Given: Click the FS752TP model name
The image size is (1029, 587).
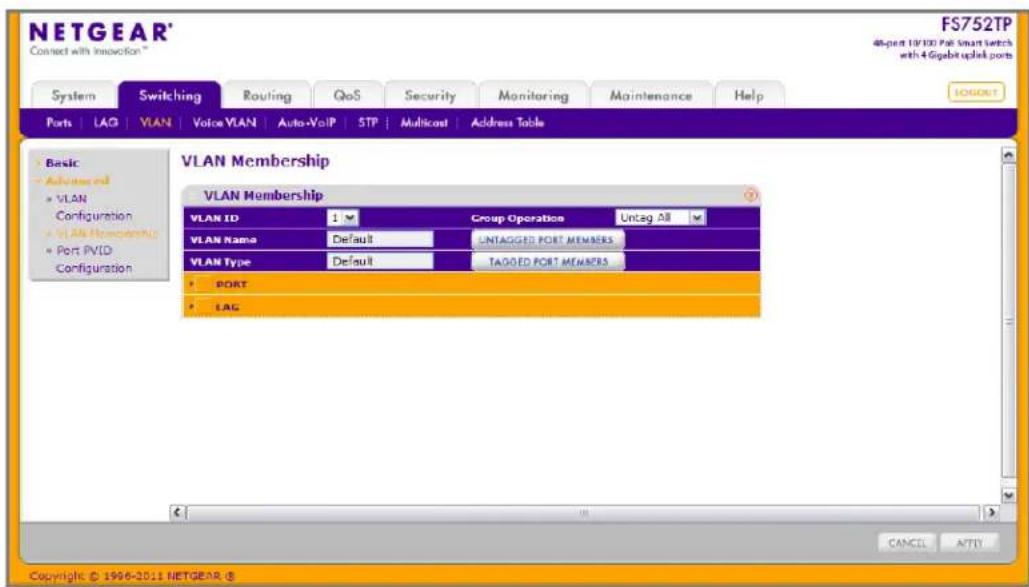Looking at the screenshot, I should pyautogui.click(x=976, y=26).
